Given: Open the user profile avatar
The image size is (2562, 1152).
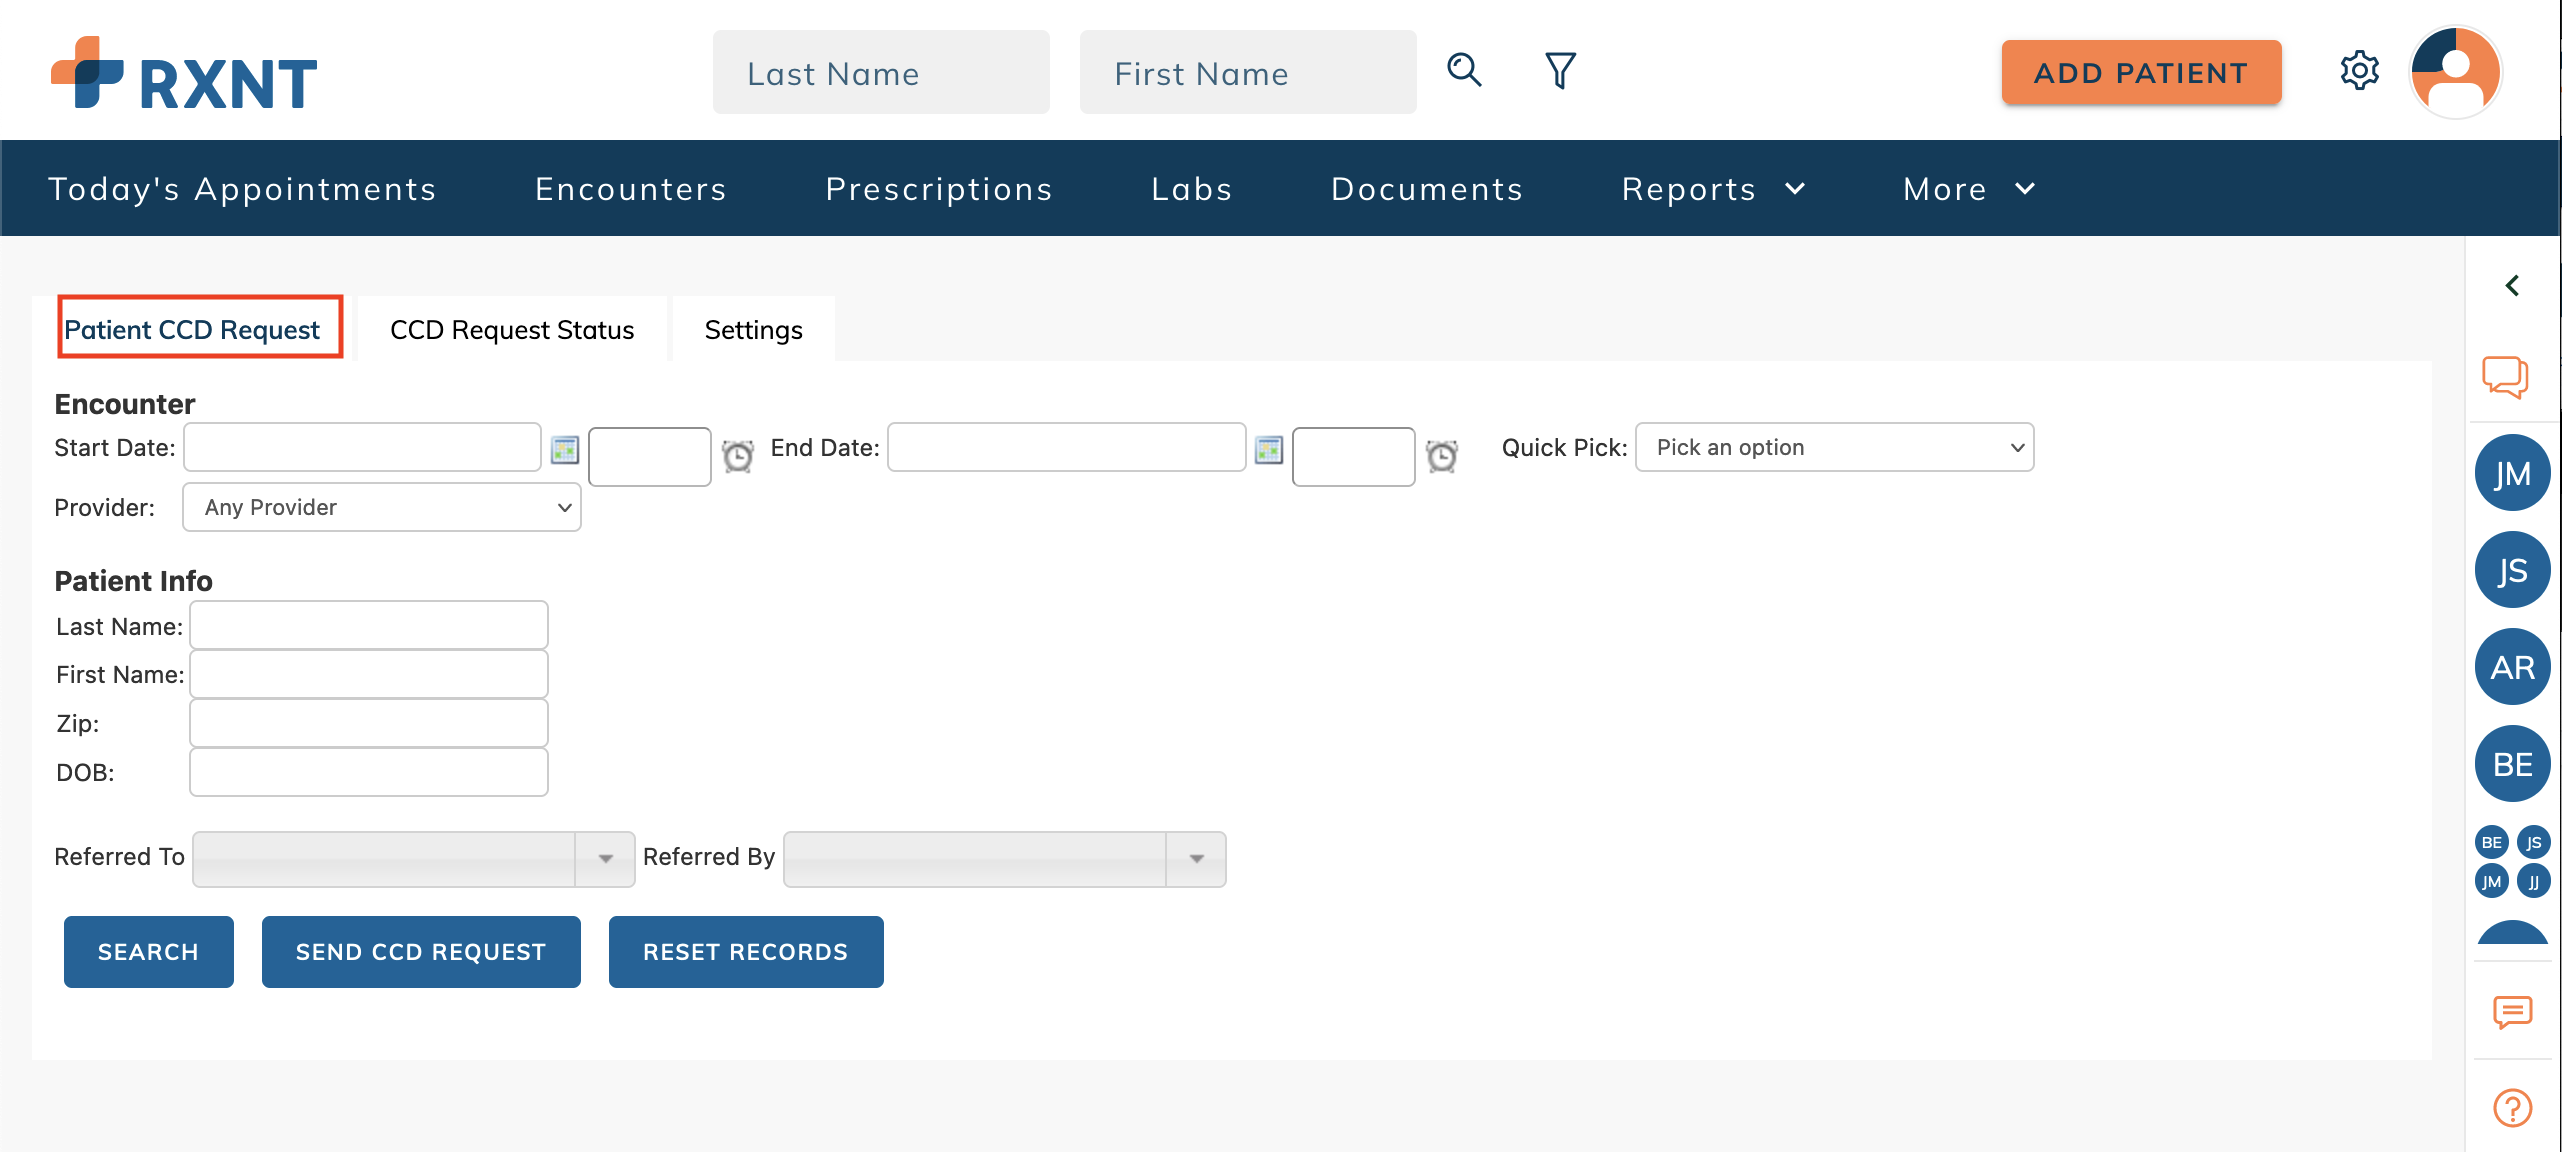Looking at the screenshot, I should [x=2456, y=72].
